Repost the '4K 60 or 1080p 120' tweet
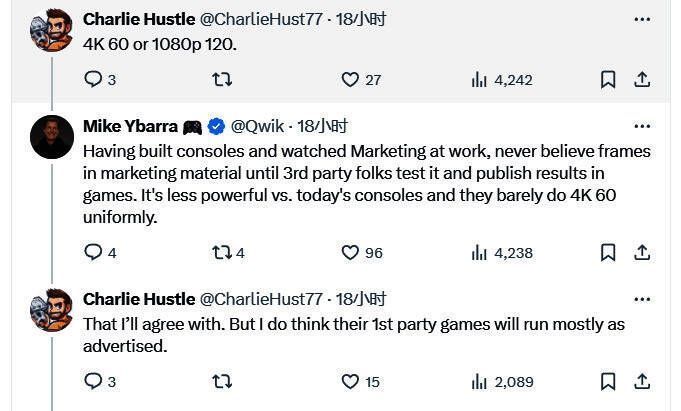 pos(223,79)
